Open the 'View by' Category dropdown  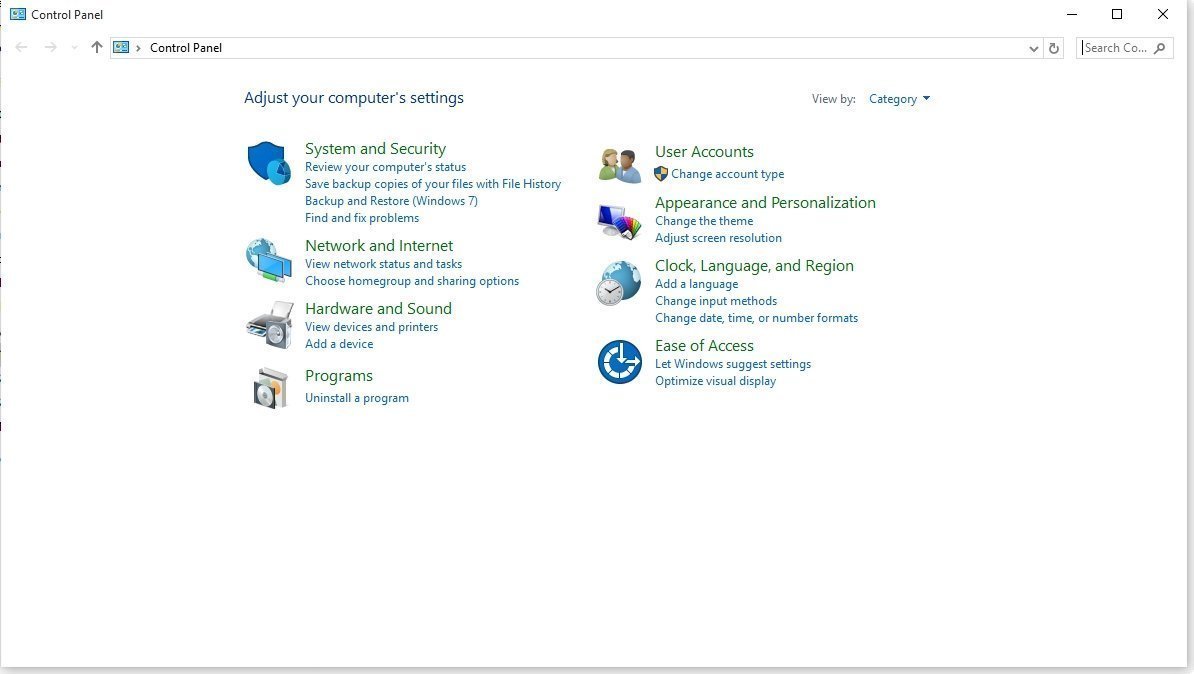(x=897, y=98)
